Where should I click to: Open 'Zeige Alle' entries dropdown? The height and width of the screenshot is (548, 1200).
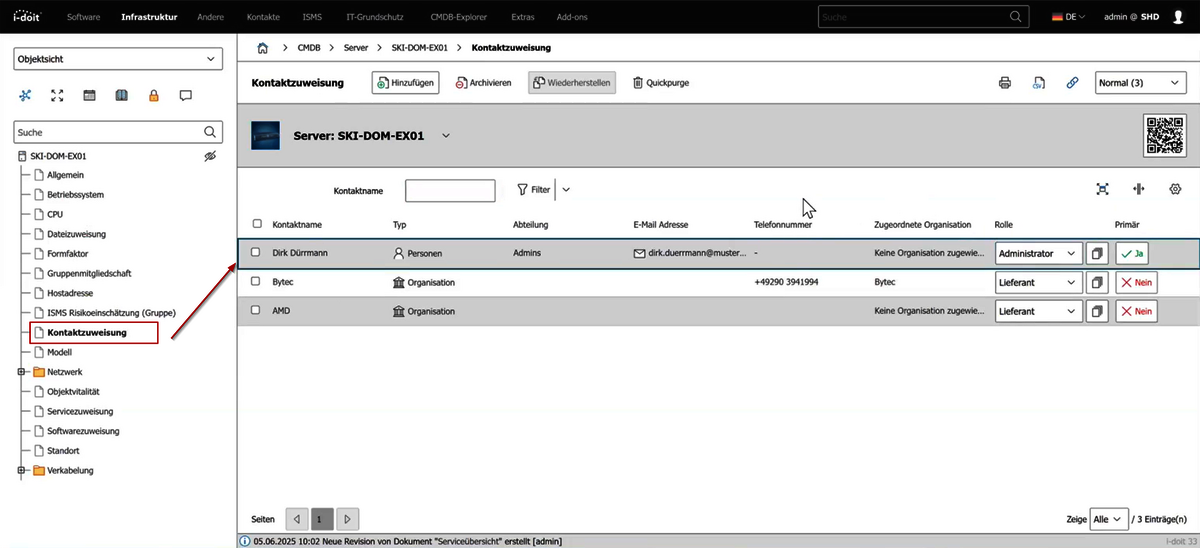click(1109, 519)
